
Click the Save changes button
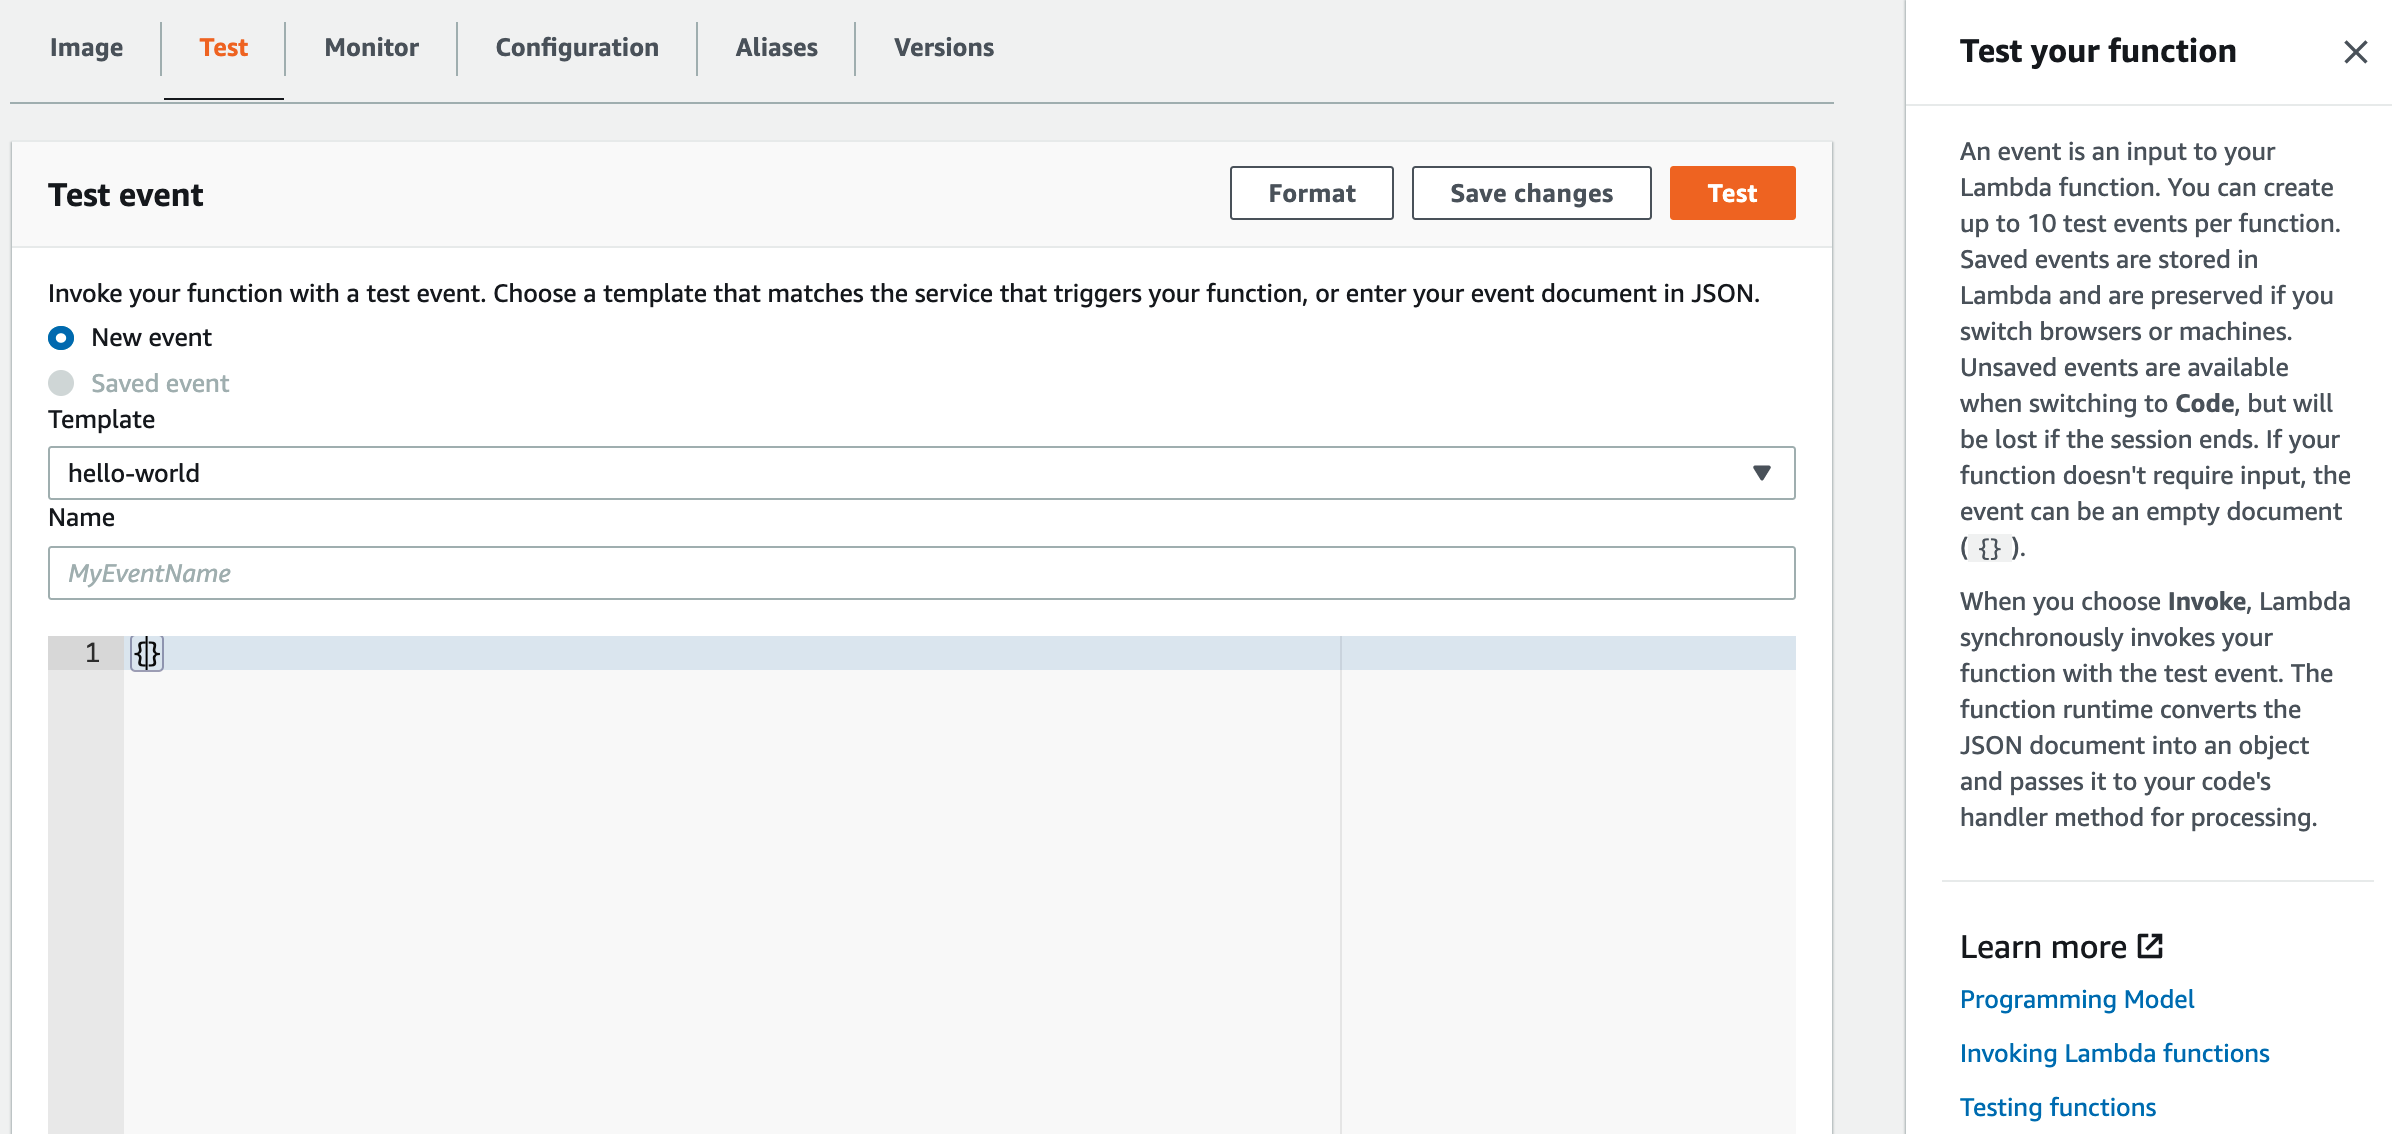click(x=1531, y=193)
